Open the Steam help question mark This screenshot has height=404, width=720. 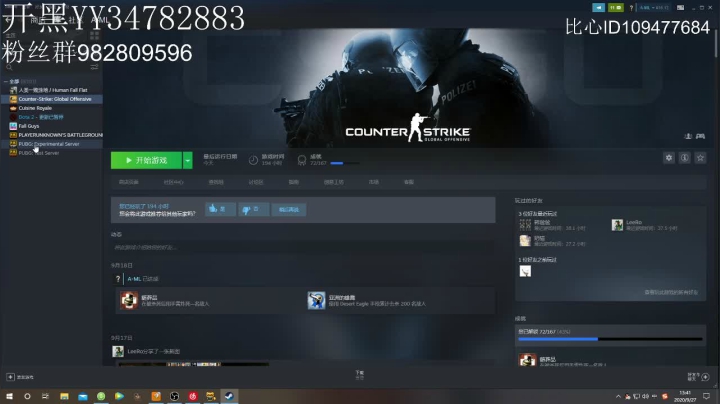pyautogui.click(x=631, y=8)
